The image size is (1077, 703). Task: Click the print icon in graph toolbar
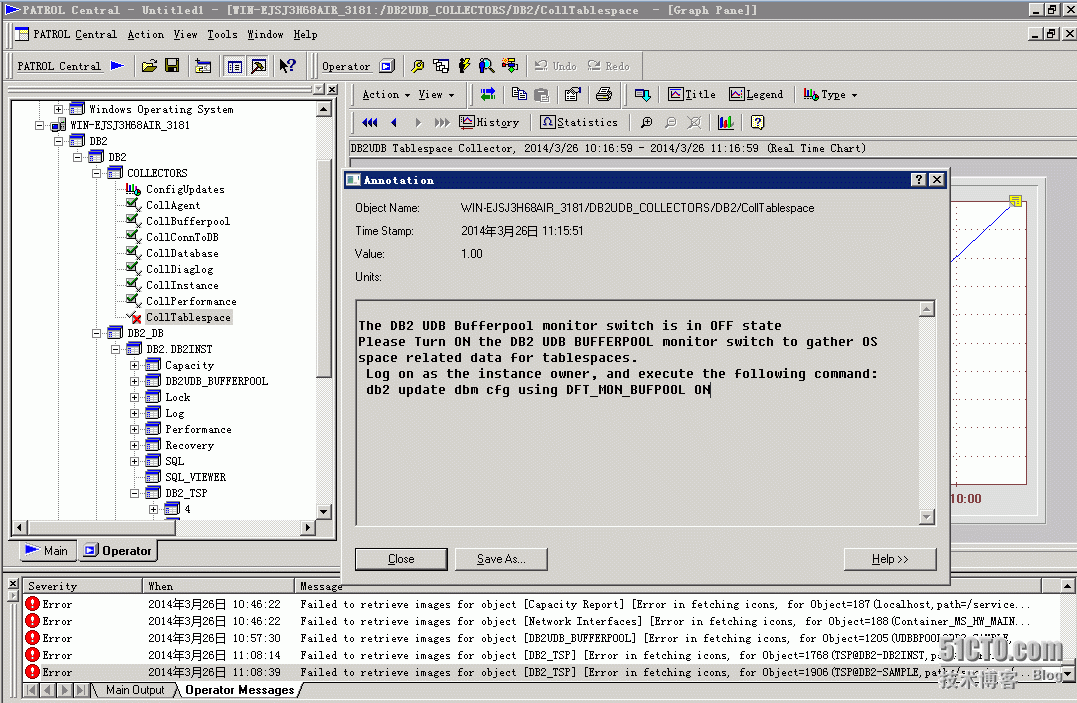coord(604,94)
